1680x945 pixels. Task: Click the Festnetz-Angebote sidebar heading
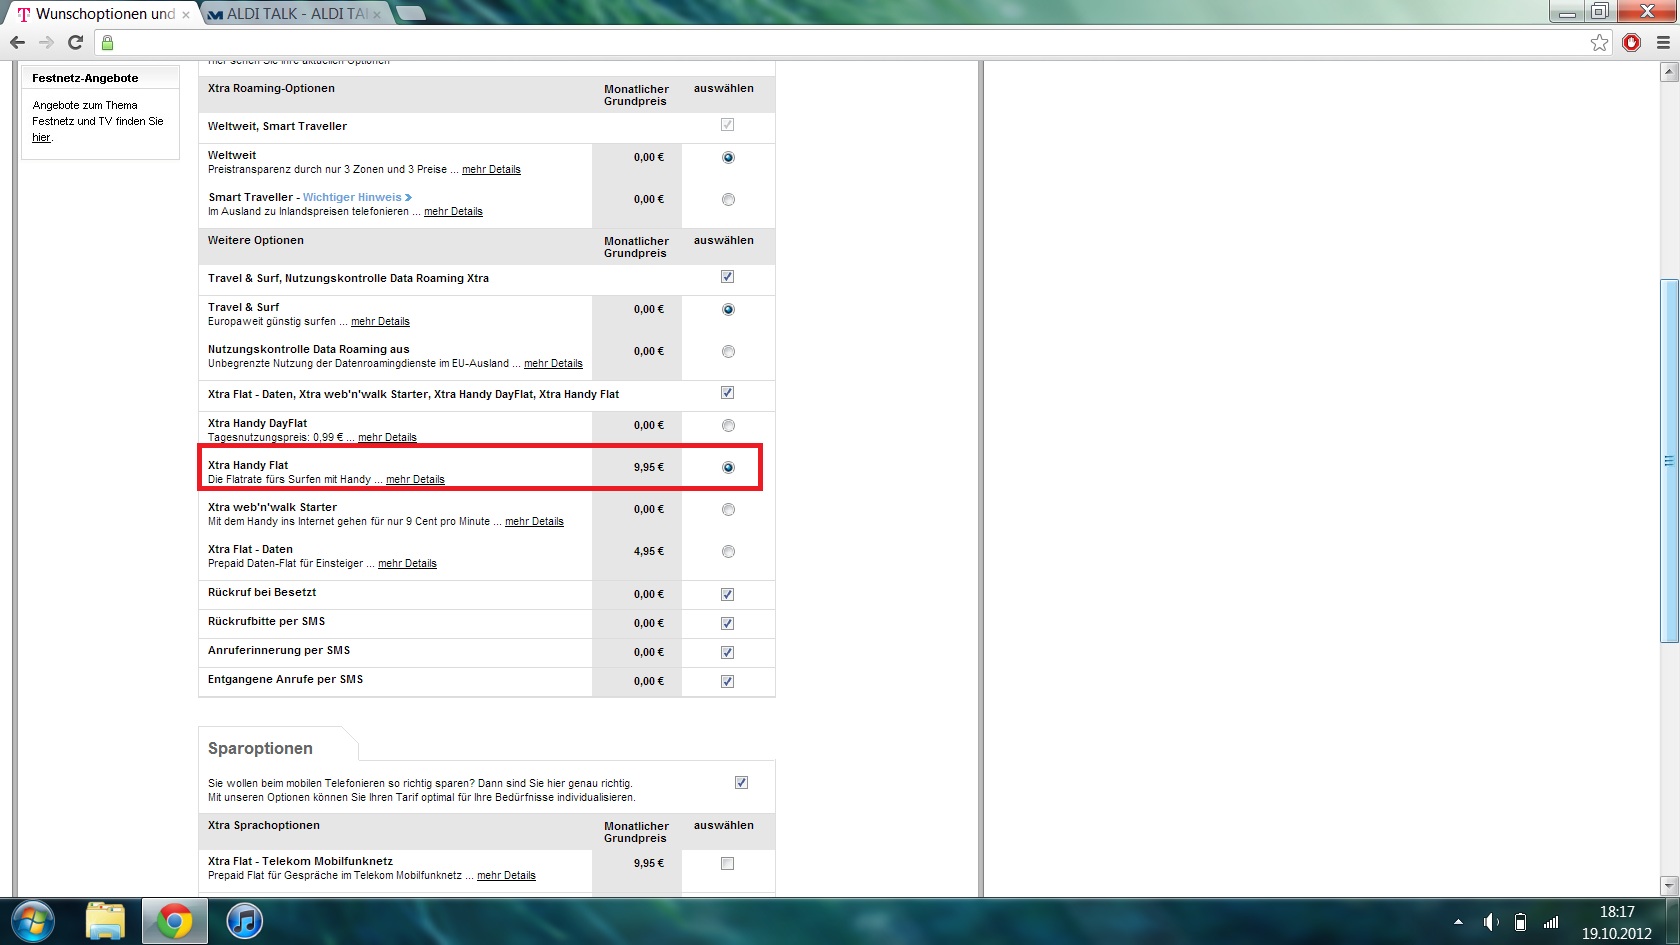point(85,78)
